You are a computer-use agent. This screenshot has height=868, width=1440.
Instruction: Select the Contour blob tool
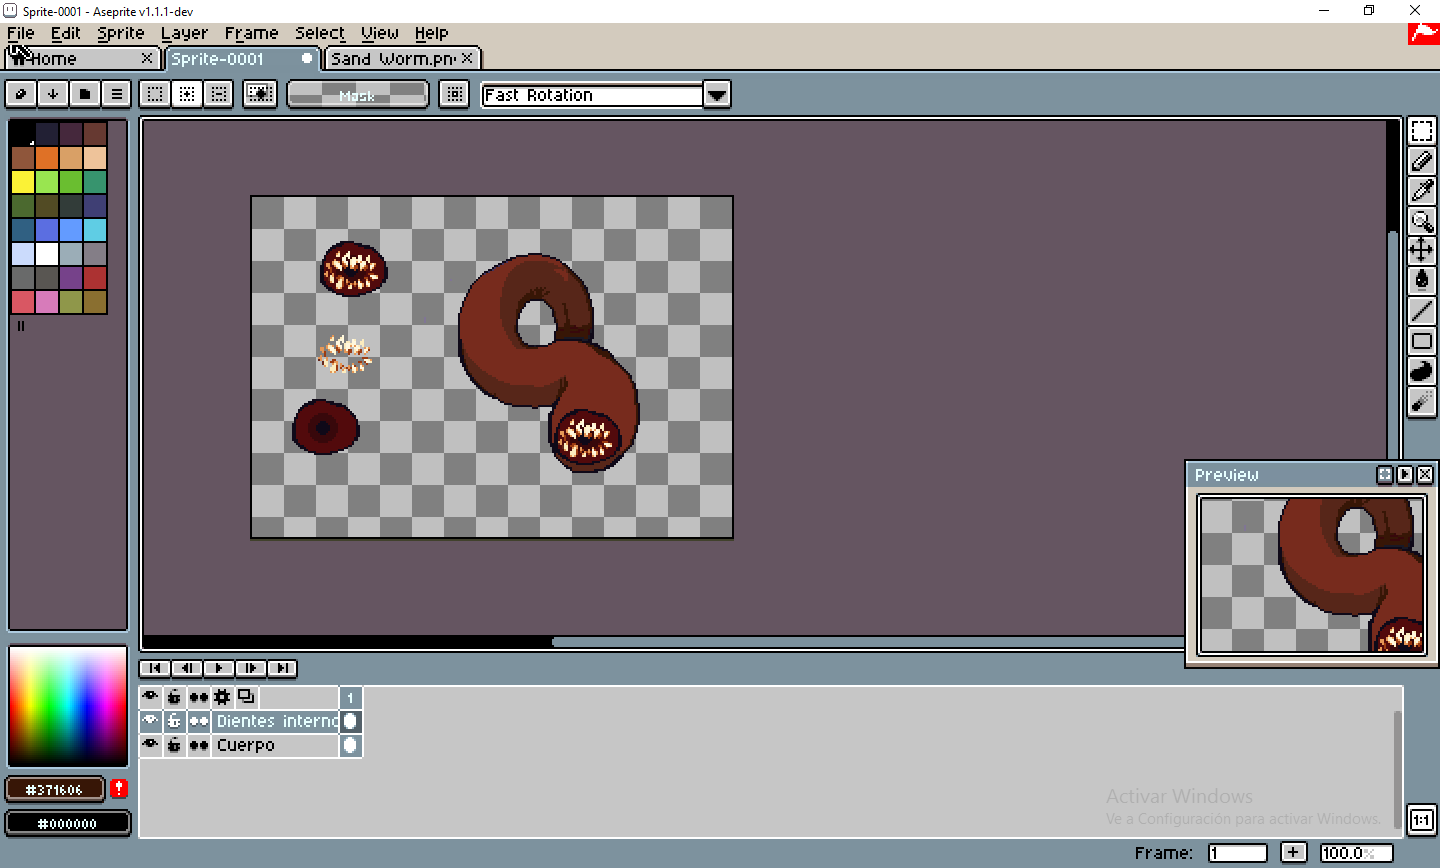[x=1422, y=371]
